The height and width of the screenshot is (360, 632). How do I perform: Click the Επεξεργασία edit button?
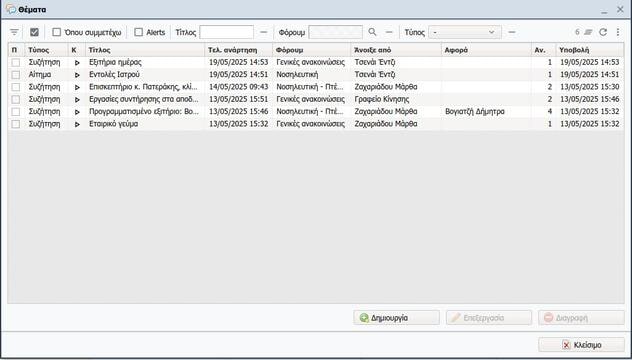coord(489,318)
